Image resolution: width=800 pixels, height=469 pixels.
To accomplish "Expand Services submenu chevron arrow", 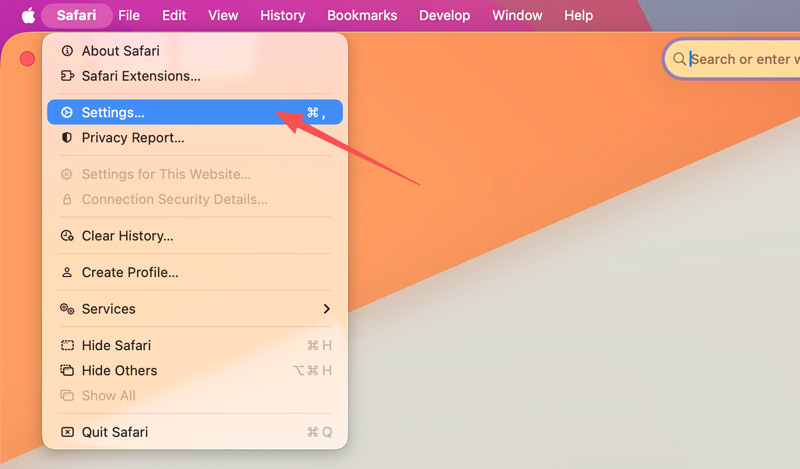I will pyautogui.click(x=327, y=309).
